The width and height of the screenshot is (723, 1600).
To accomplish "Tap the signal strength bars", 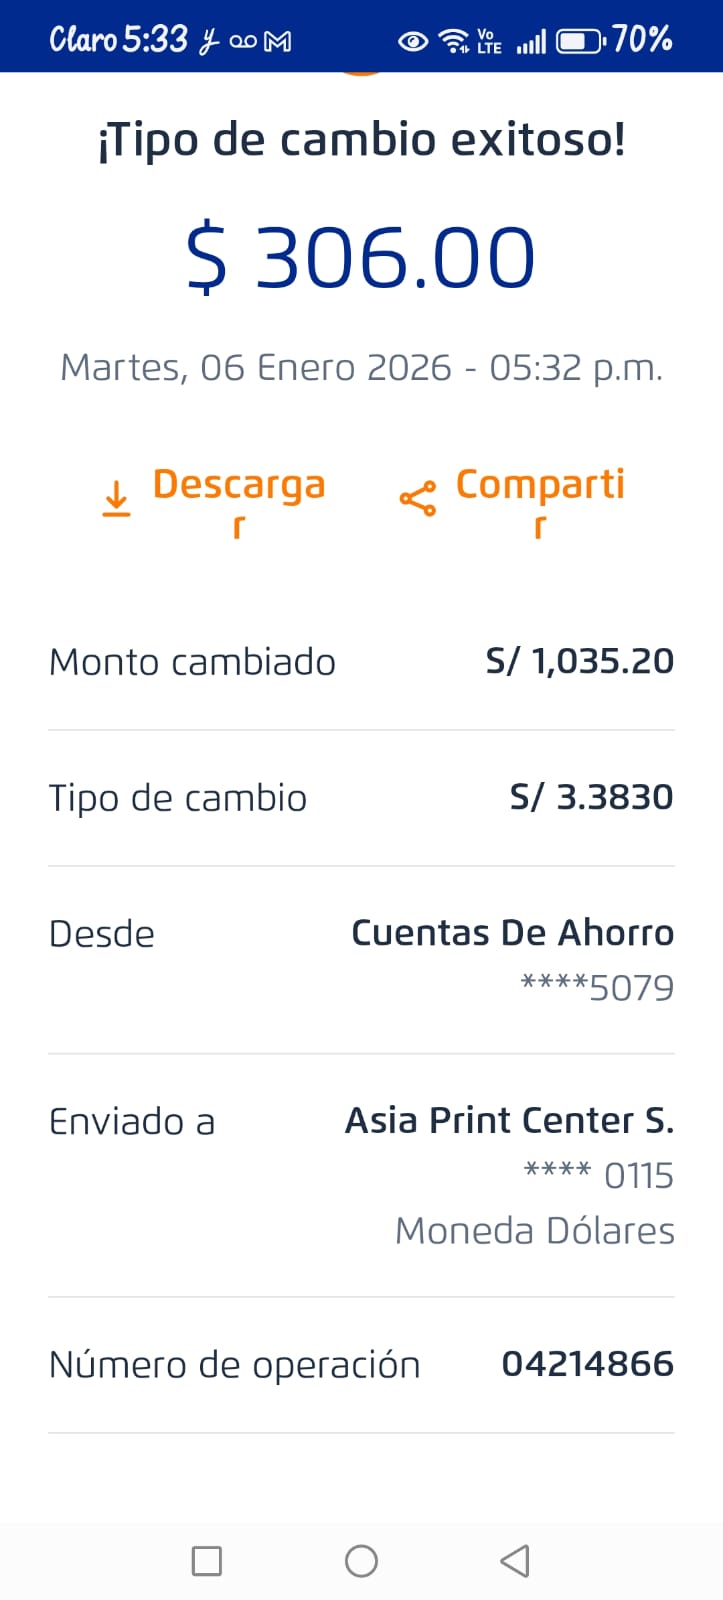I will [x=531, y=42].
